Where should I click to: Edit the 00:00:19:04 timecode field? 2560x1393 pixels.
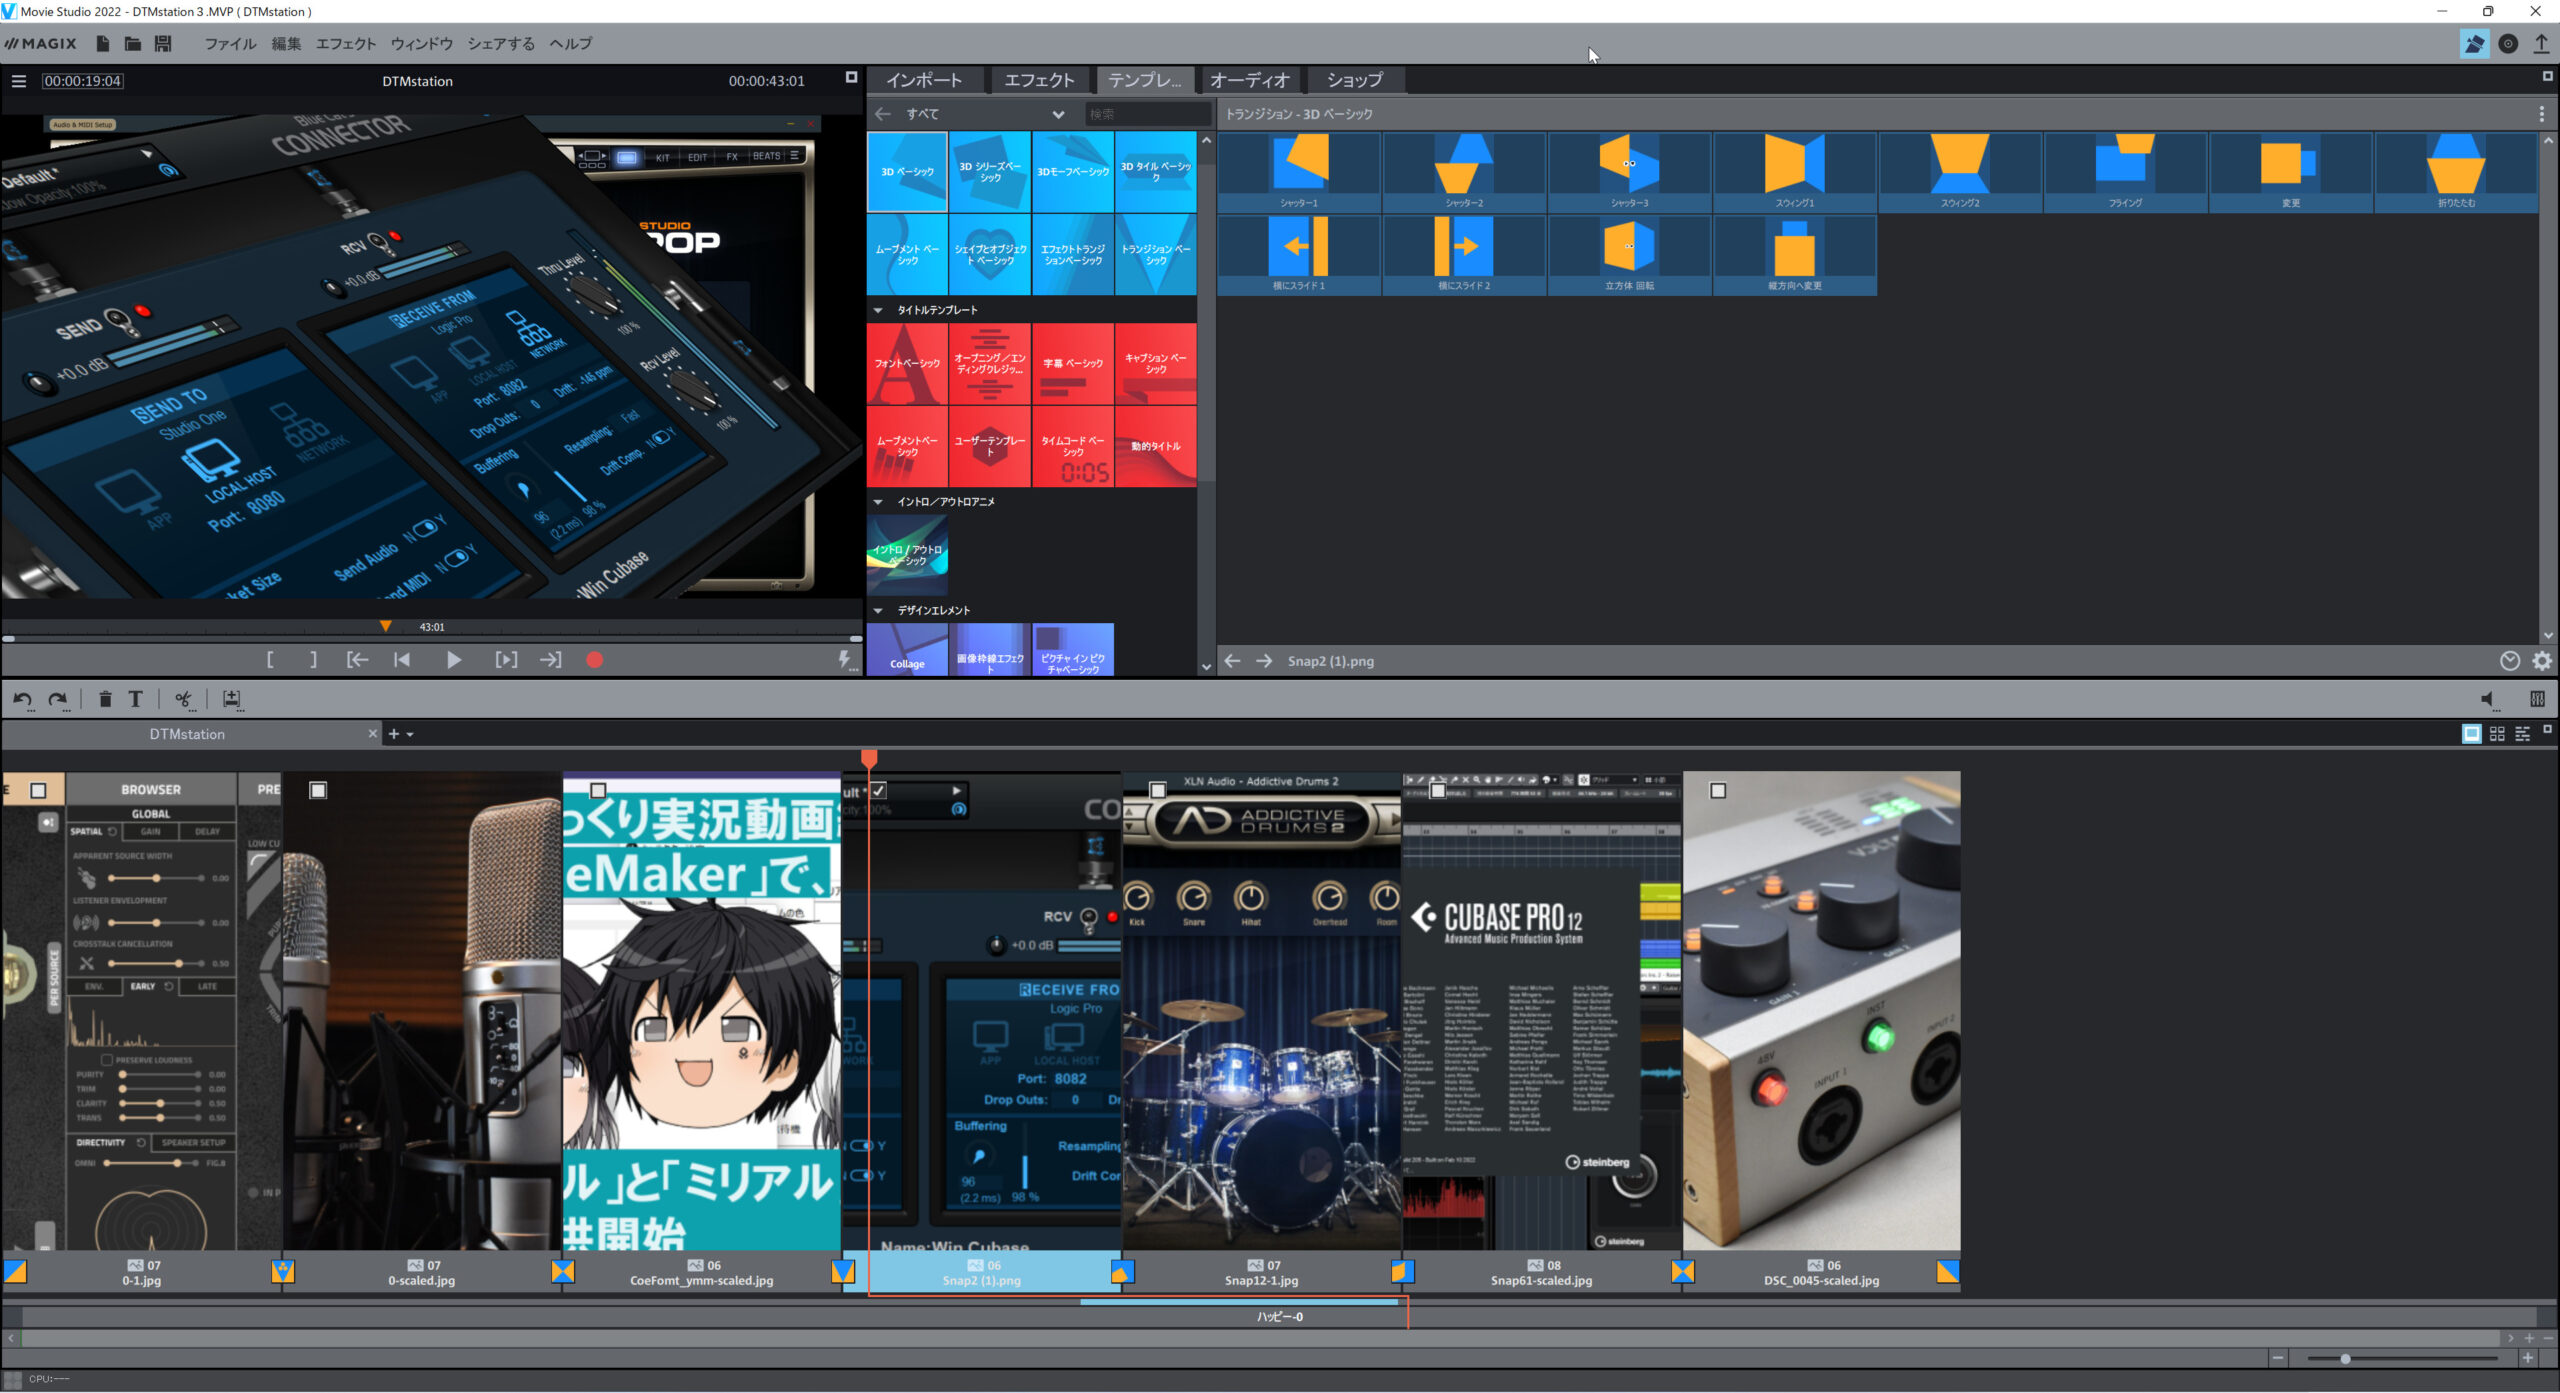click(x=82, y=81)
